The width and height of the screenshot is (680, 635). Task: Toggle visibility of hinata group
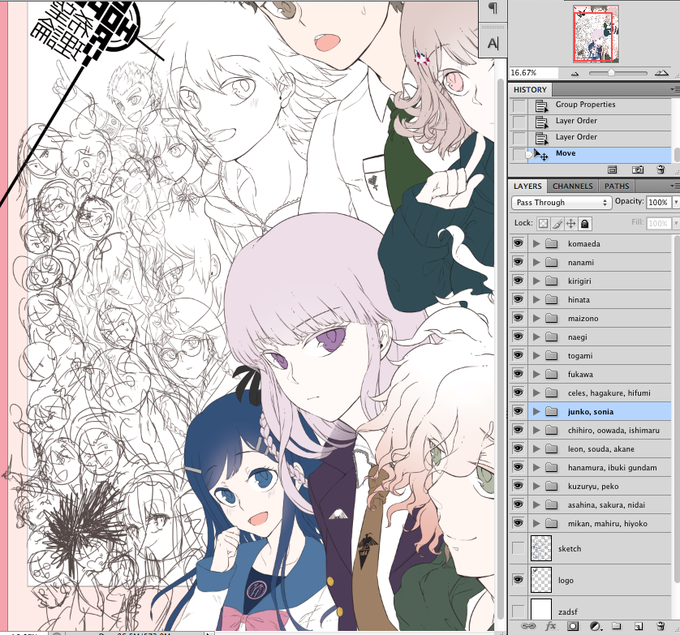pos(518,299)
